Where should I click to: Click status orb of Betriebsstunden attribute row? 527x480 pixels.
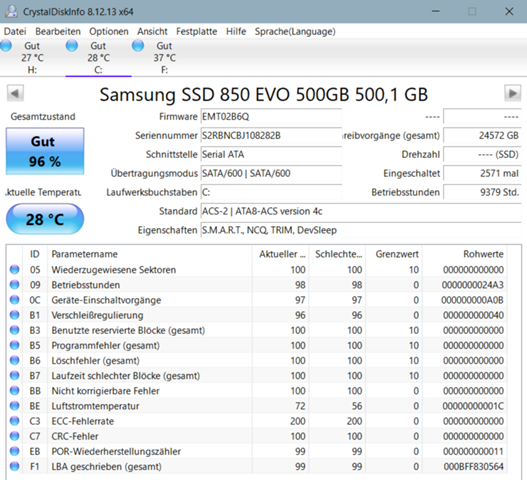(14, 285)
